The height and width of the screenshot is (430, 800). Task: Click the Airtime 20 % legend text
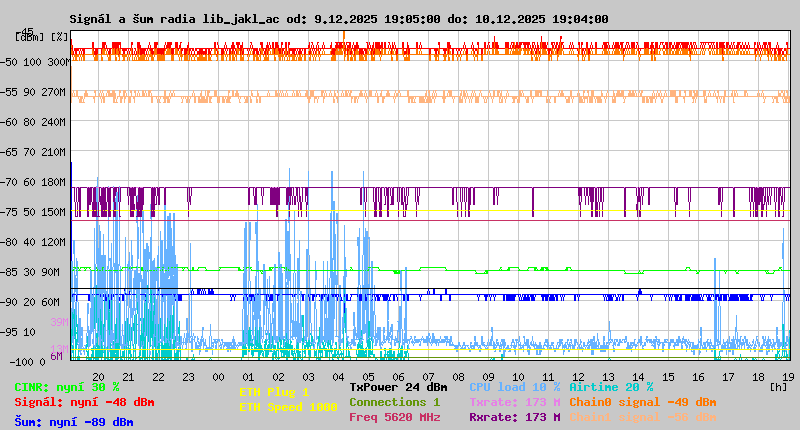(x=611, y=387)
